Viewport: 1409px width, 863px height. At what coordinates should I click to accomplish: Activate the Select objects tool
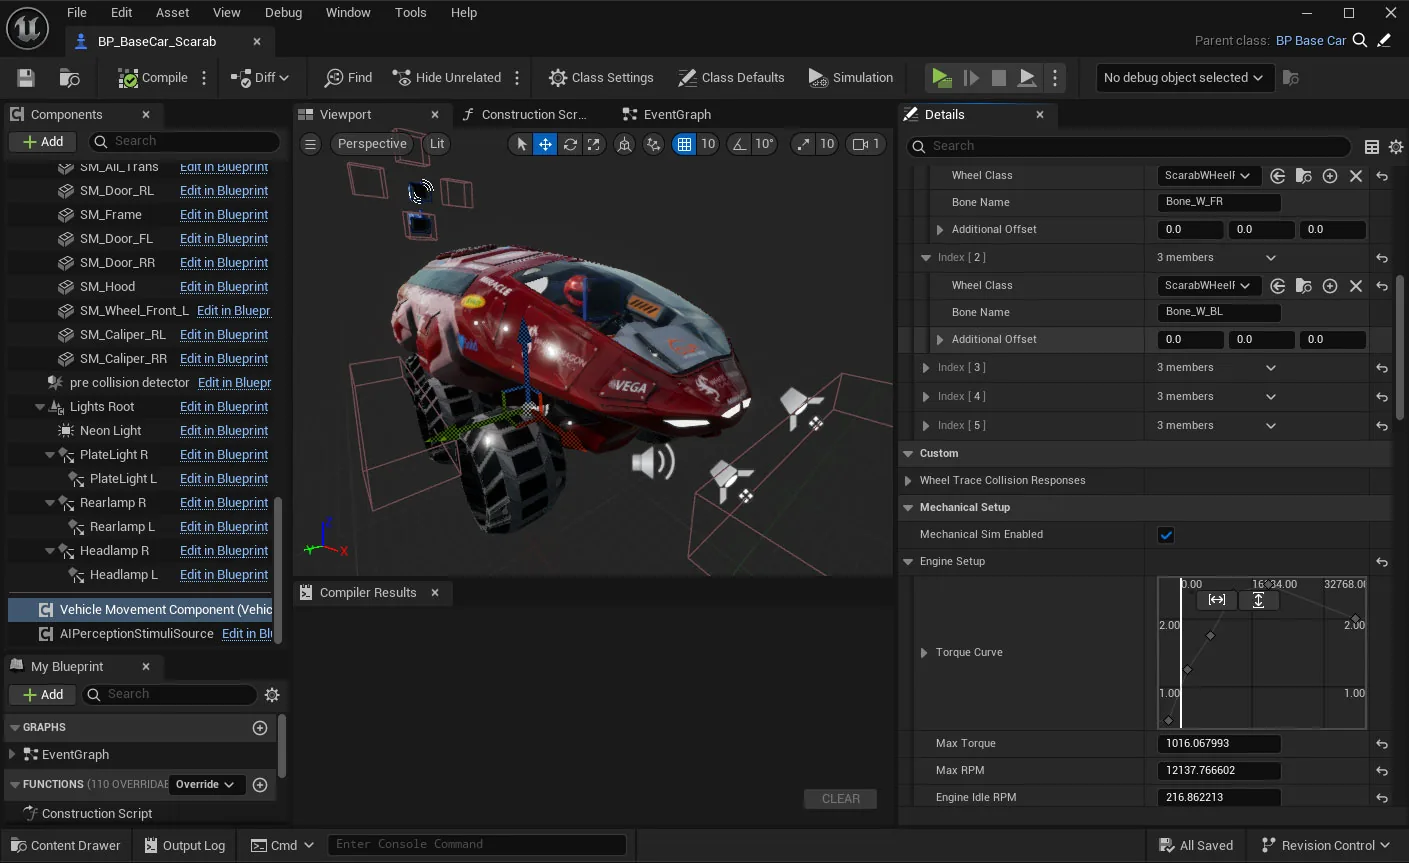coord(521,144)
